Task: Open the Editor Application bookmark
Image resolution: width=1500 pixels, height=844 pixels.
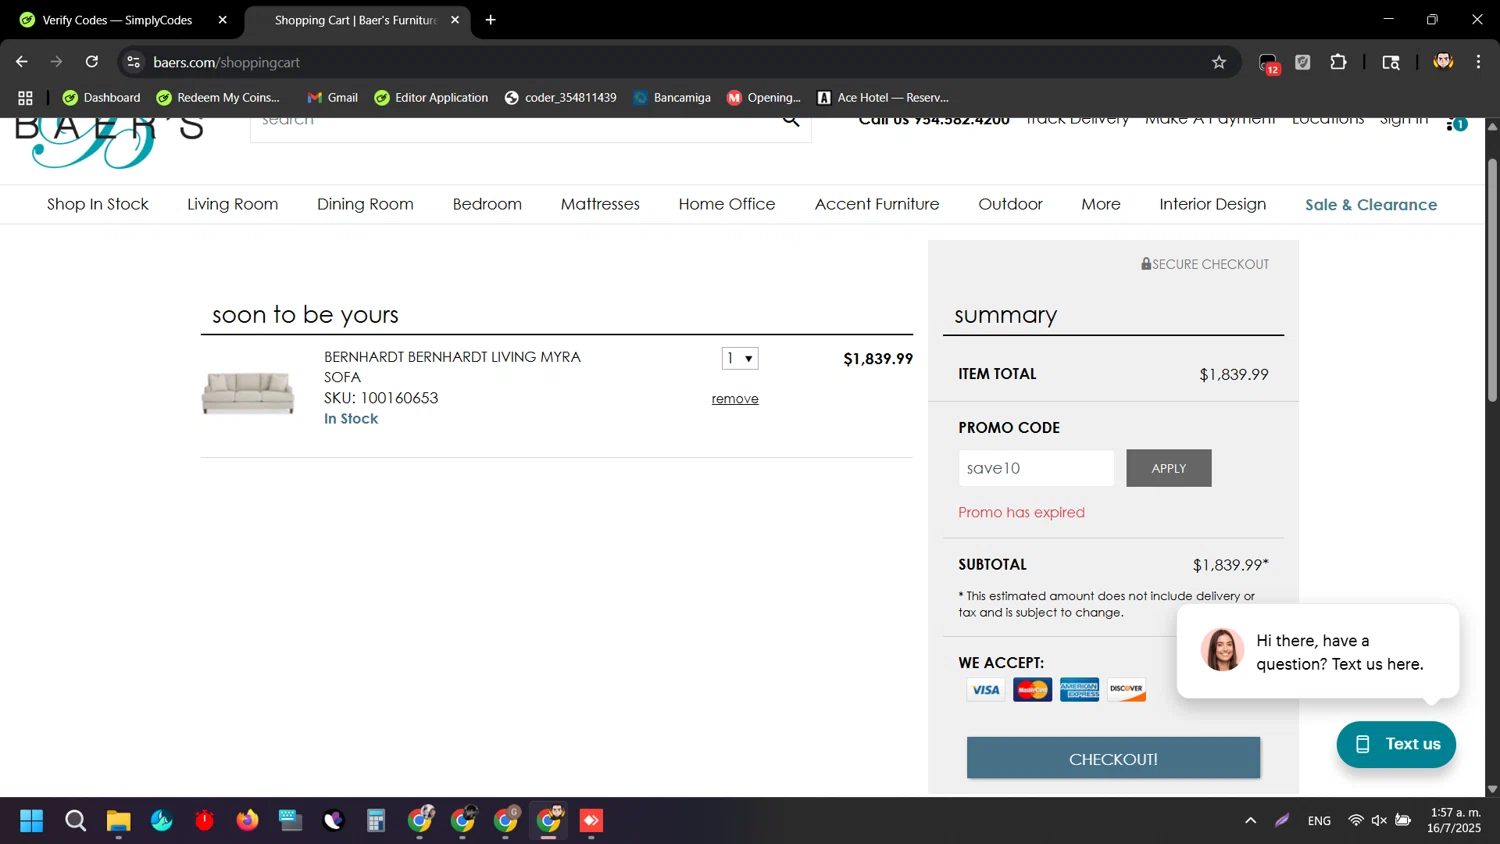Action: (431, 98)
